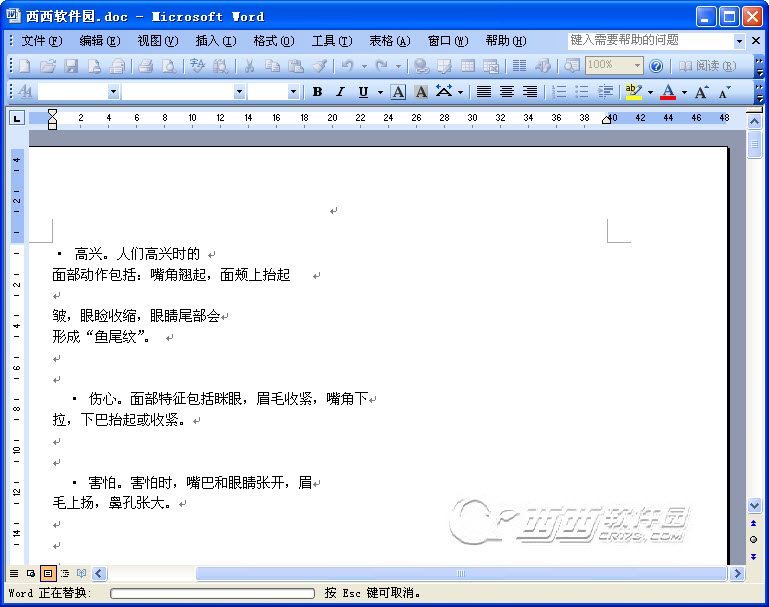
Task: Open the highlight color dropdown arrow
Action: [650, 92]
